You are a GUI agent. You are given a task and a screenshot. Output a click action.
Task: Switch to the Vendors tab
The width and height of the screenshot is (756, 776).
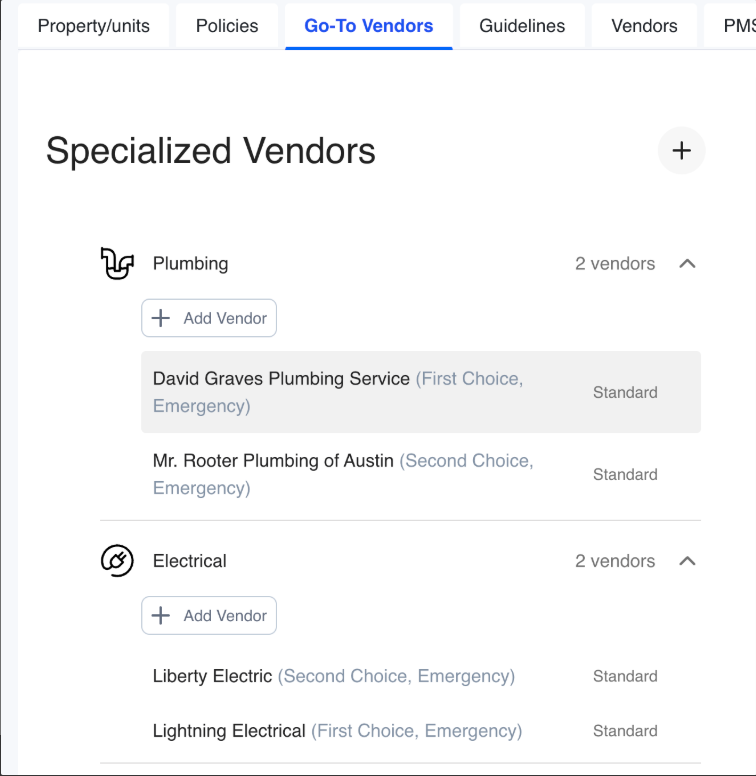click(x=644, y=26)
